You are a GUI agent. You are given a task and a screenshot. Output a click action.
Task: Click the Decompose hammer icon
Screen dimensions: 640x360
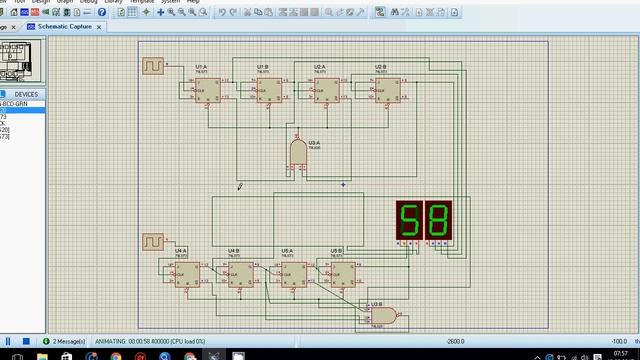click(361, 12)
